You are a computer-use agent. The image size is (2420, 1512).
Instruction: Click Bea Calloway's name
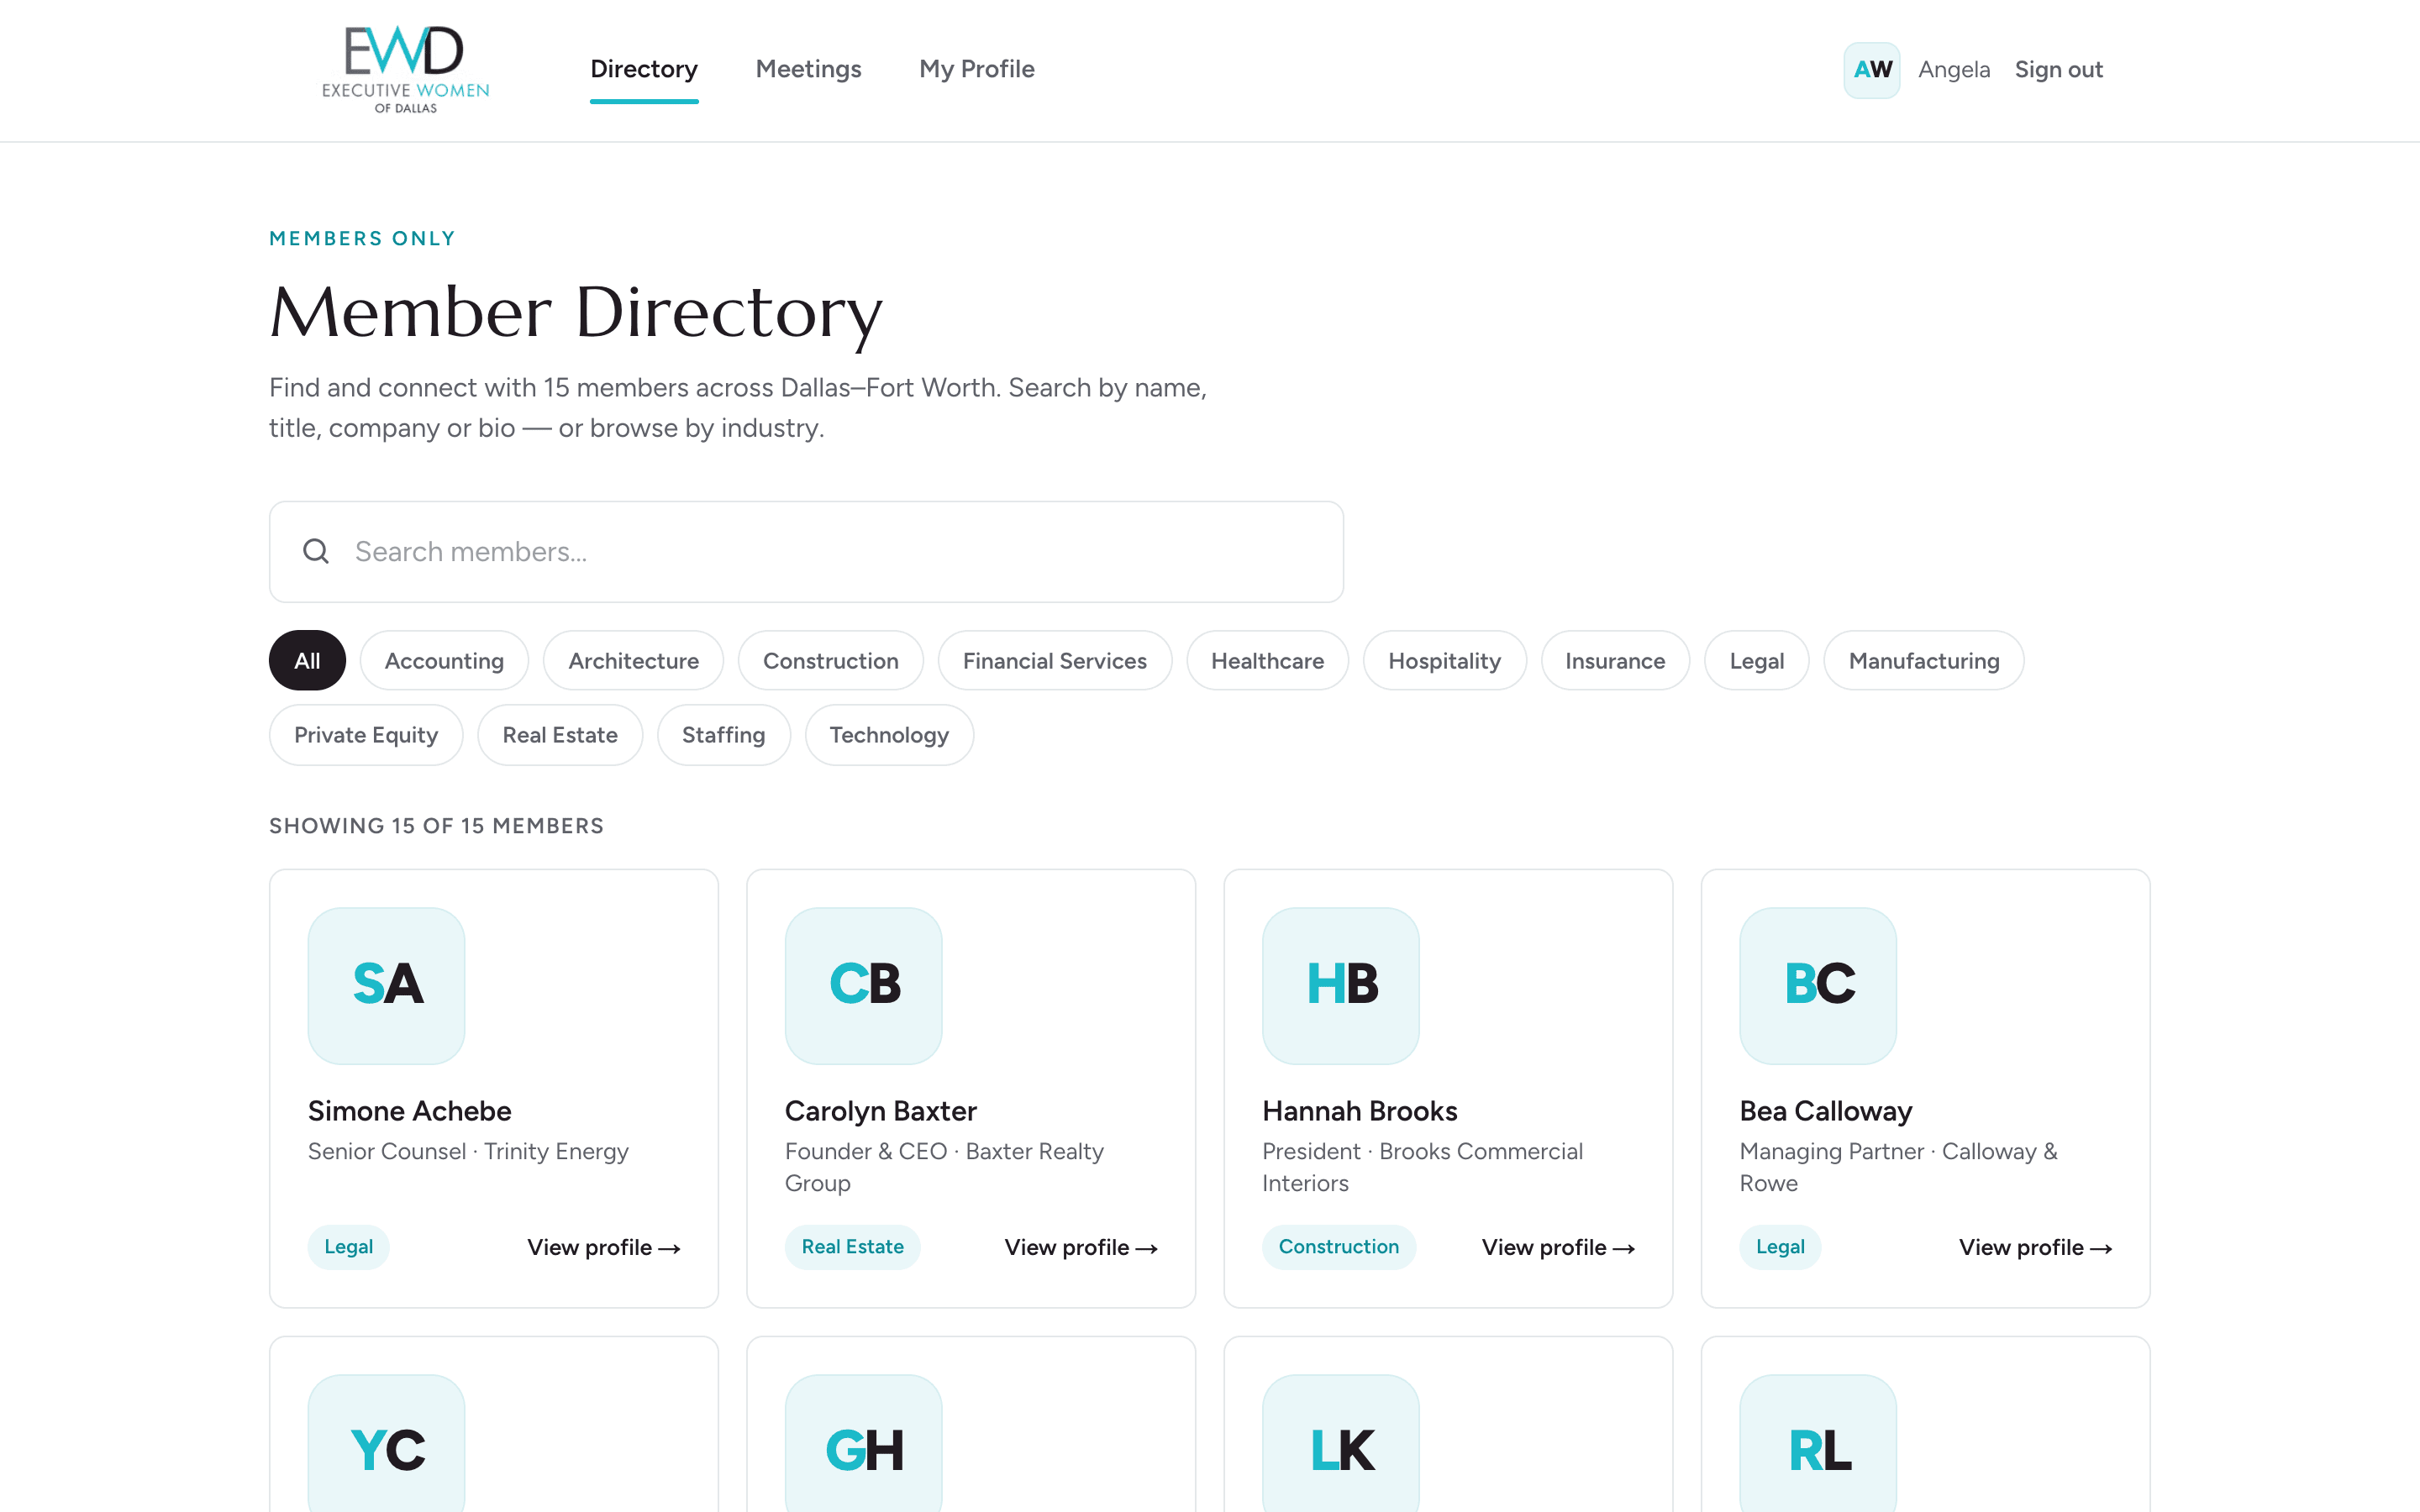point(1825,1111)
